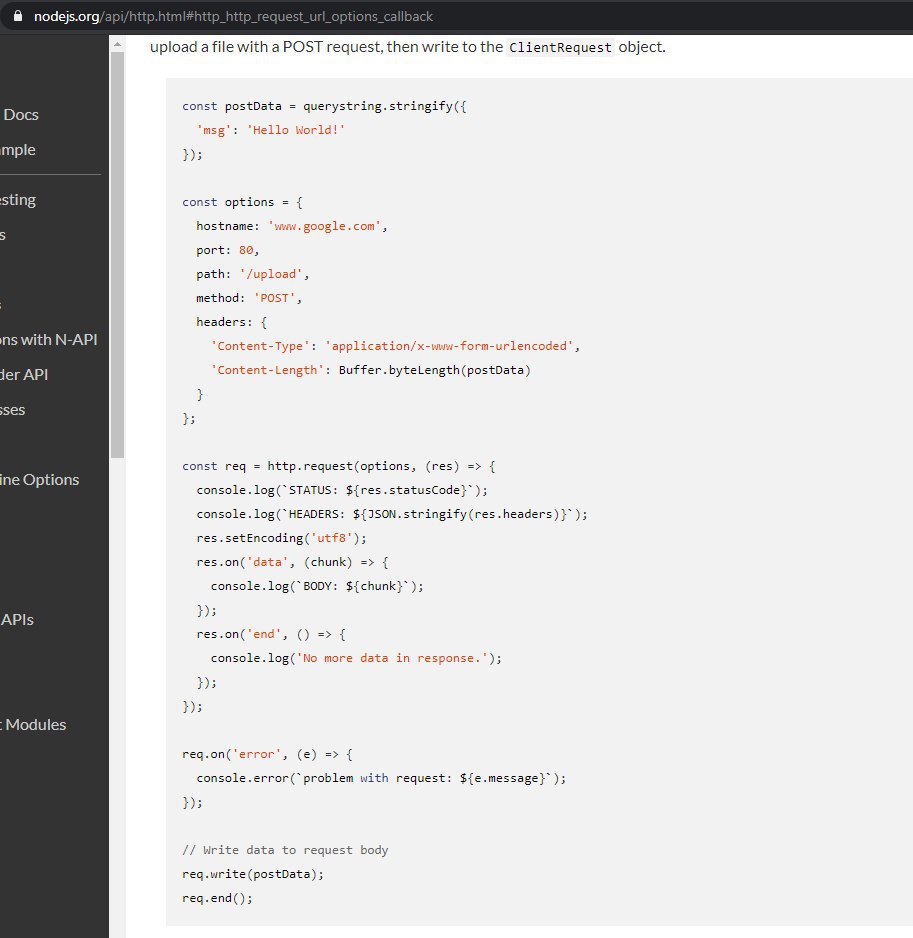Screen dimensions: 913x938
Task: Click the 'ClientRequest' inline code text
Action: tap(560, 47)
